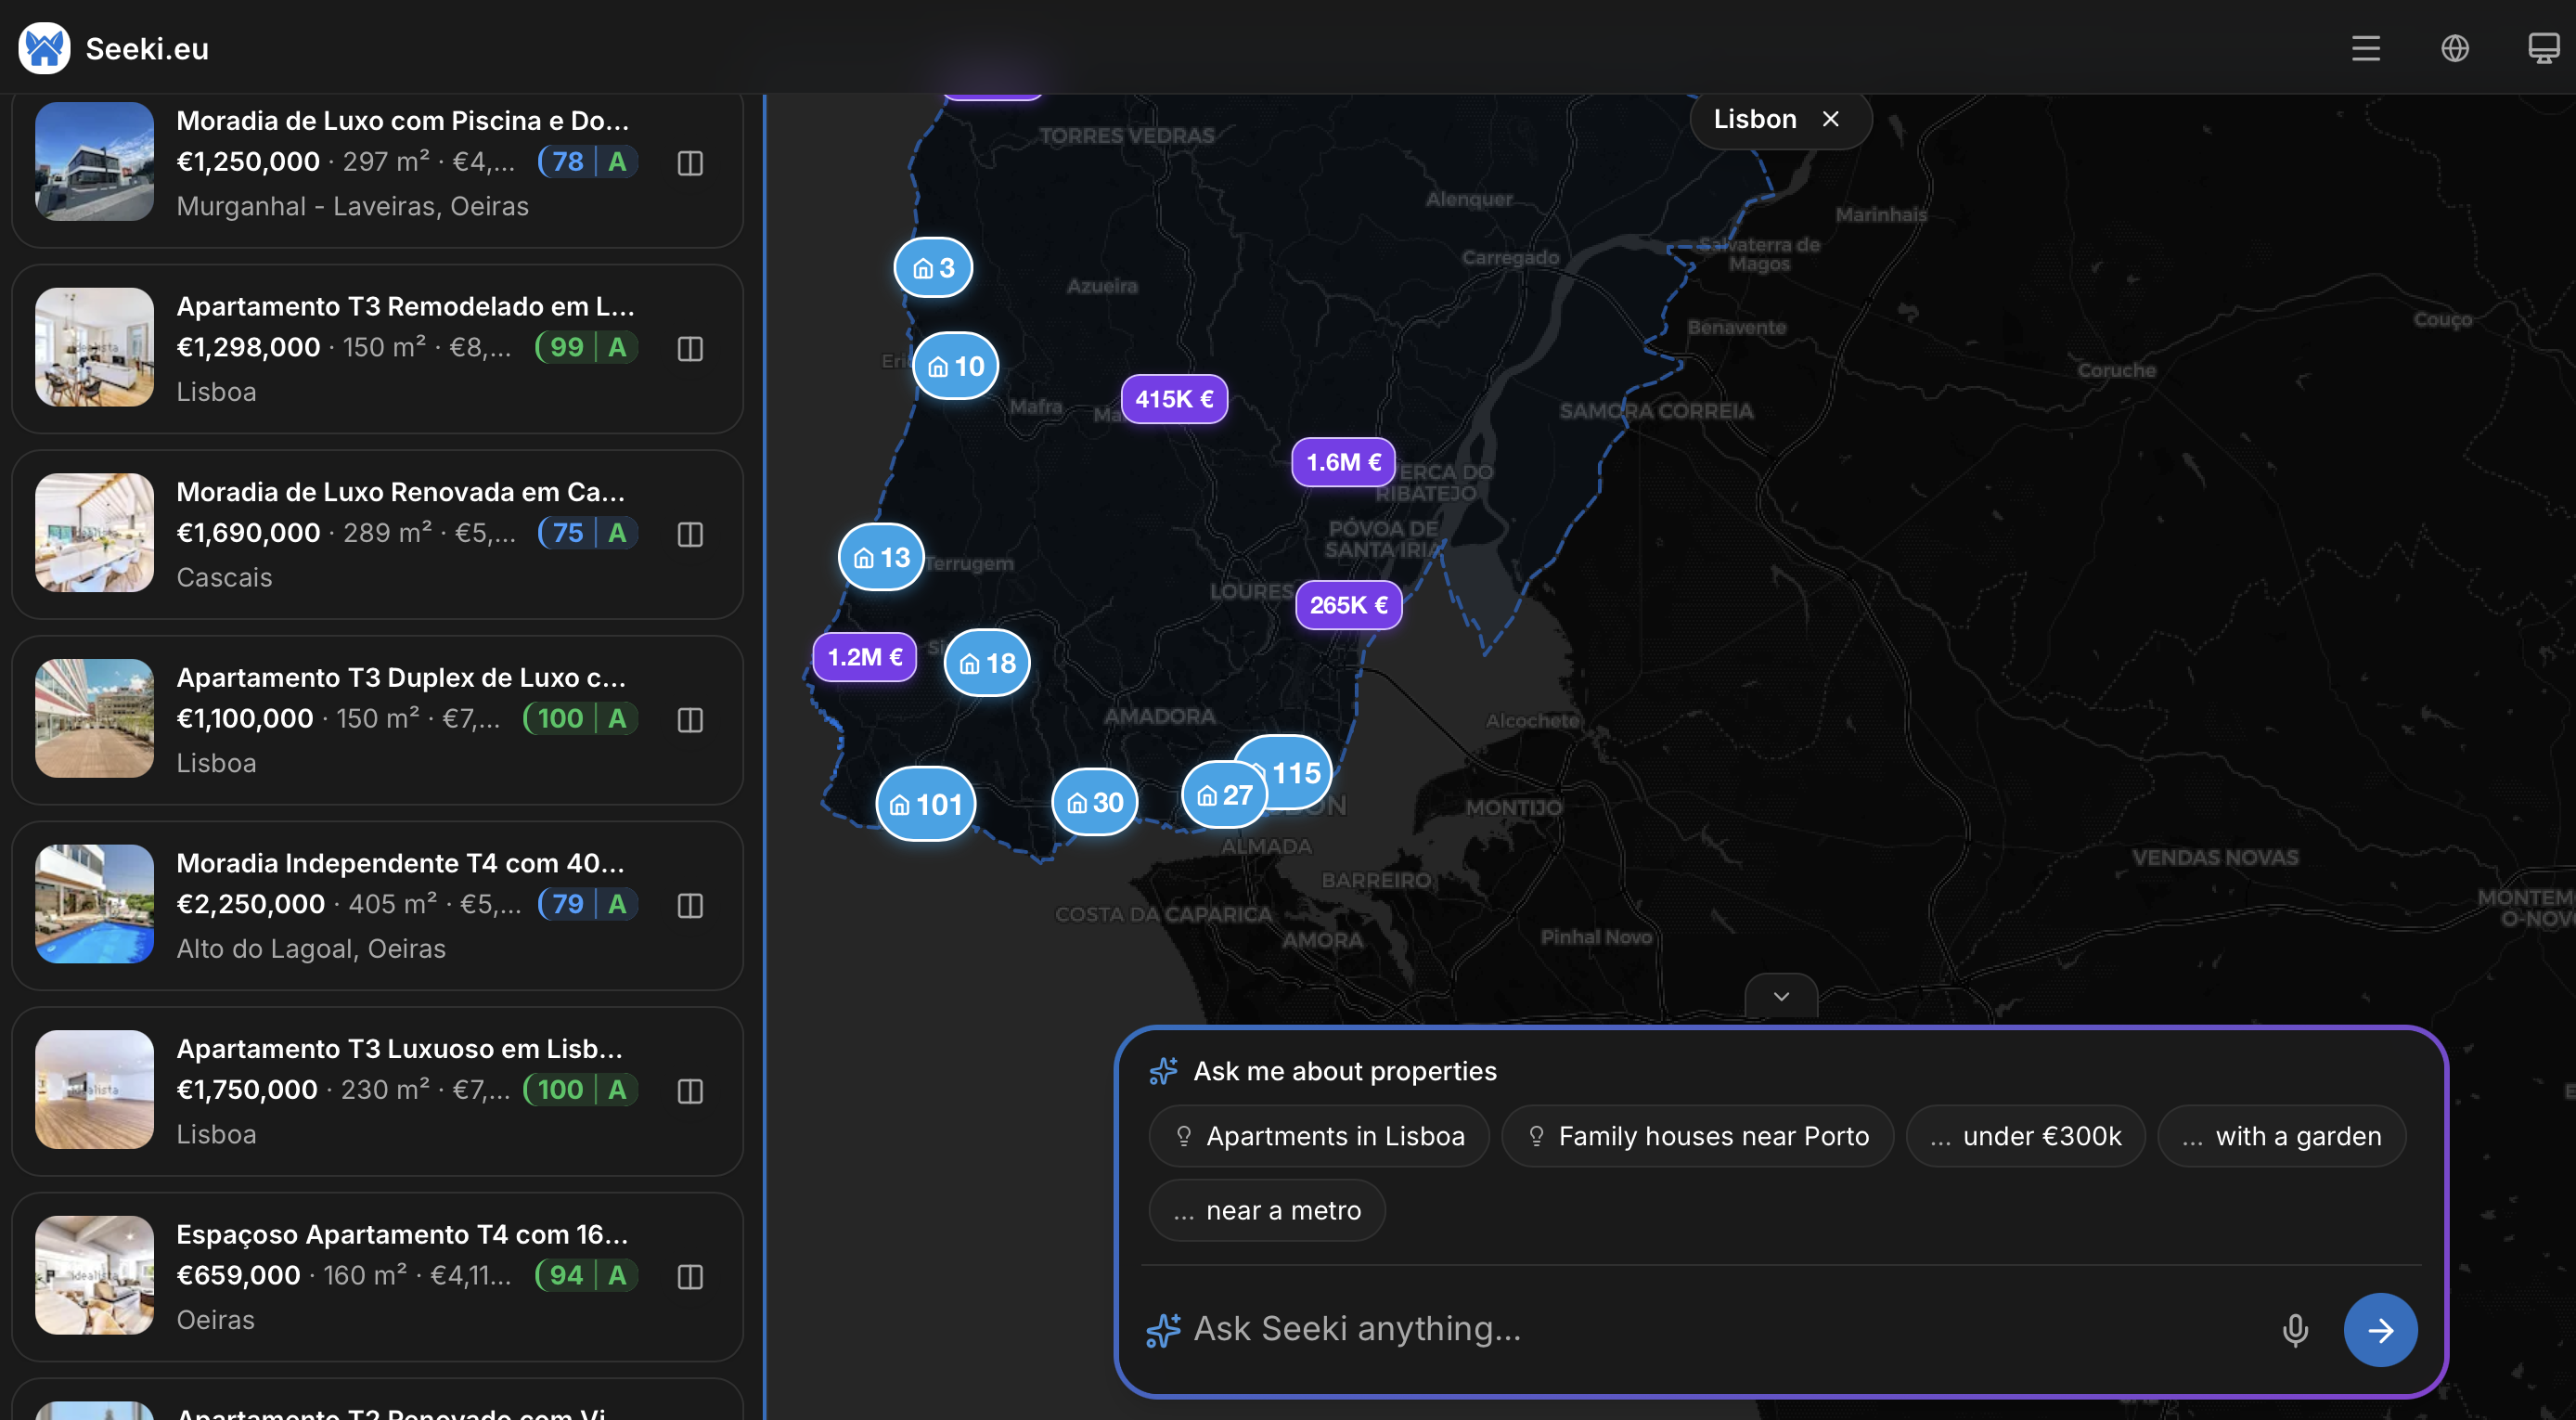The height and width of the screenshot is (1420, 2576).
Task: Open the map cluster with 18 properties
Action: point(987,663)
